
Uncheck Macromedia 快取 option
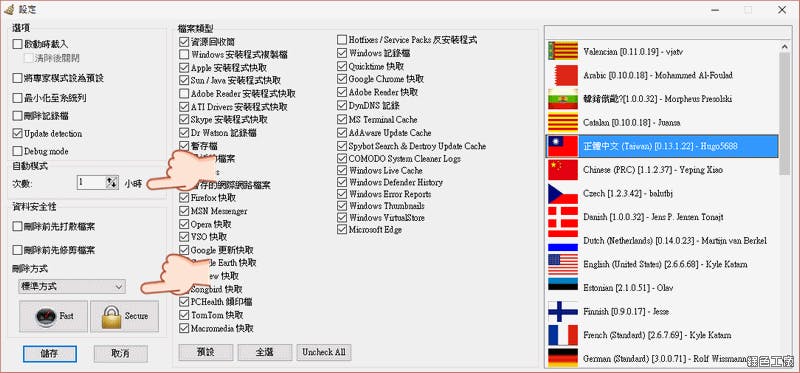point(184,328)
